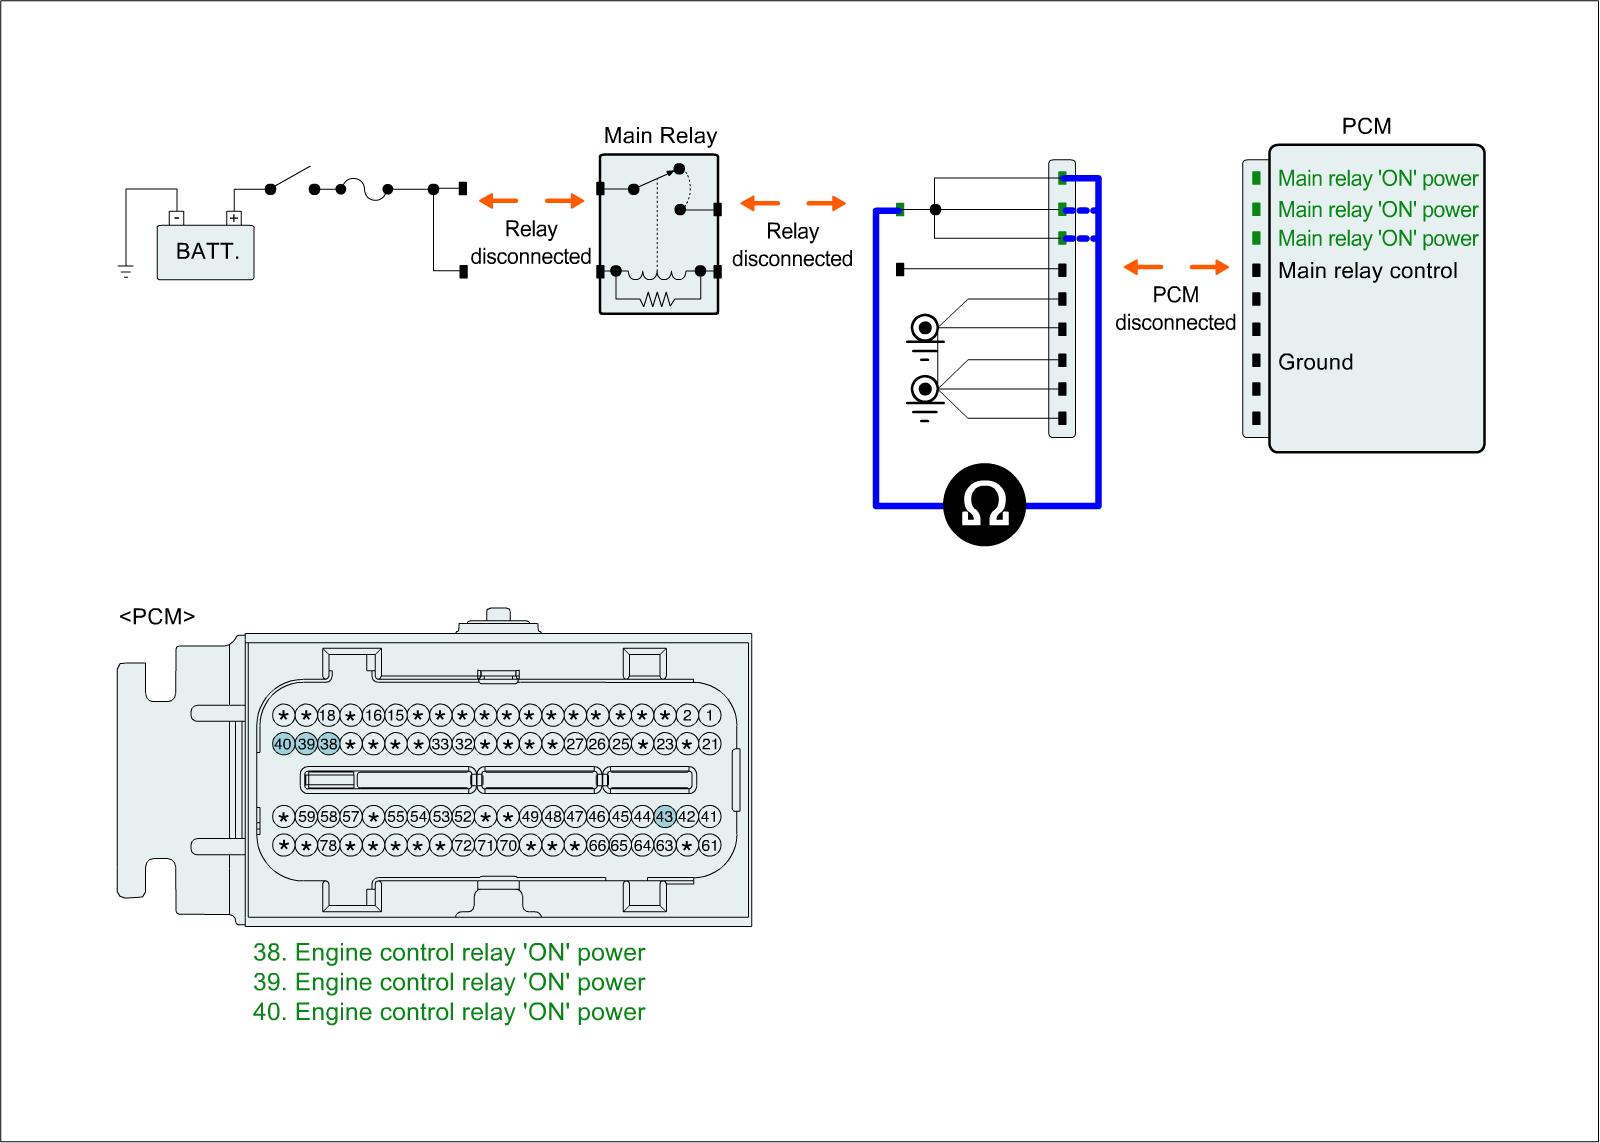The width and height of the screenshot is (1600, 1143).
Task: Click the orange arrows above PCM disconnected
Action: point(1176,267)
